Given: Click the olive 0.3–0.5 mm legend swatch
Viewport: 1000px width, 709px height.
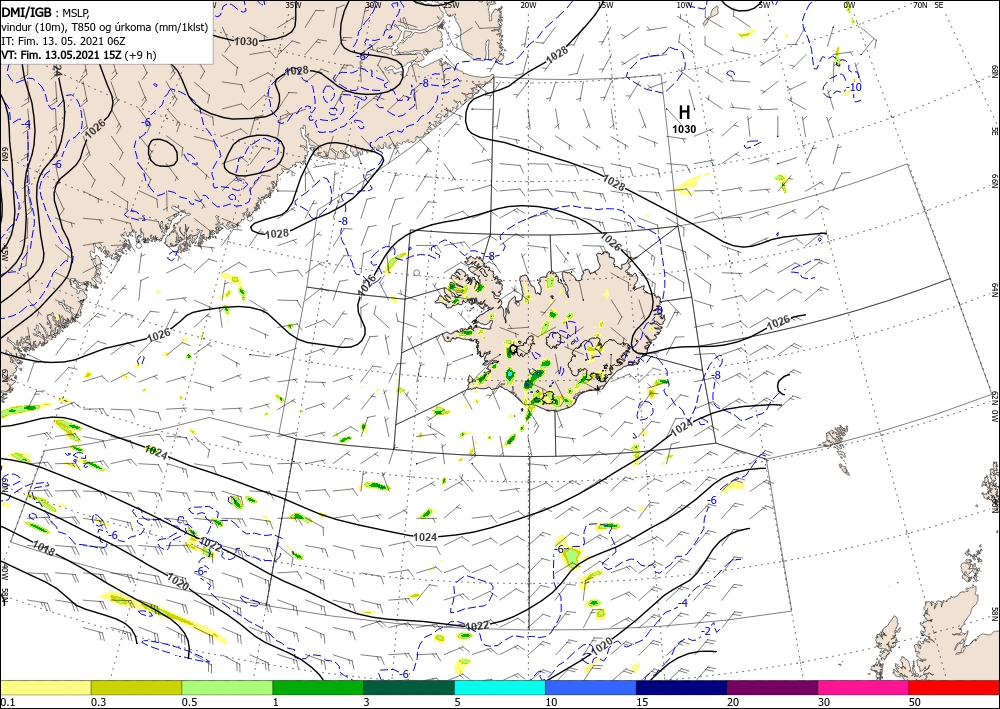Looking at the screenshot, I should point(136,687).
